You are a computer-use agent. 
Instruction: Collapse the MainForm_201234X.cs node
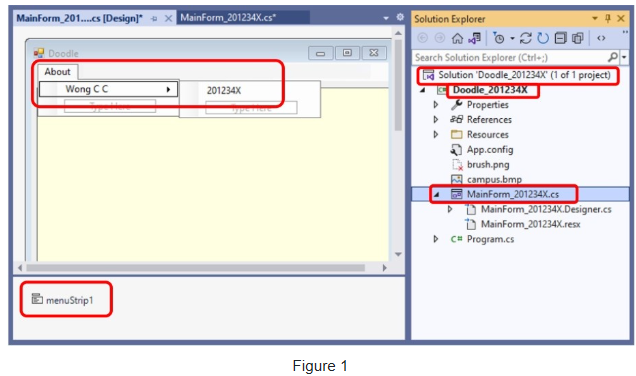437,195
